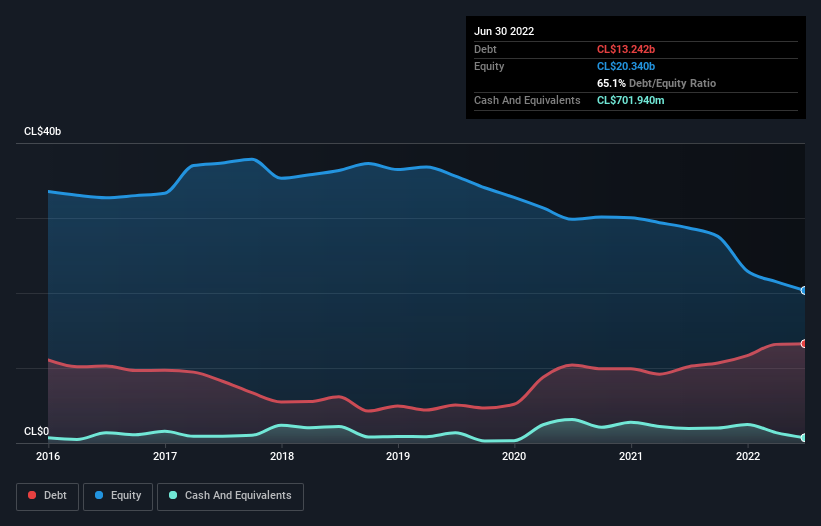Toggle Cash And Equivalents legend button
The width and height of the screenshot is (821, 526).
pos(230,496)
